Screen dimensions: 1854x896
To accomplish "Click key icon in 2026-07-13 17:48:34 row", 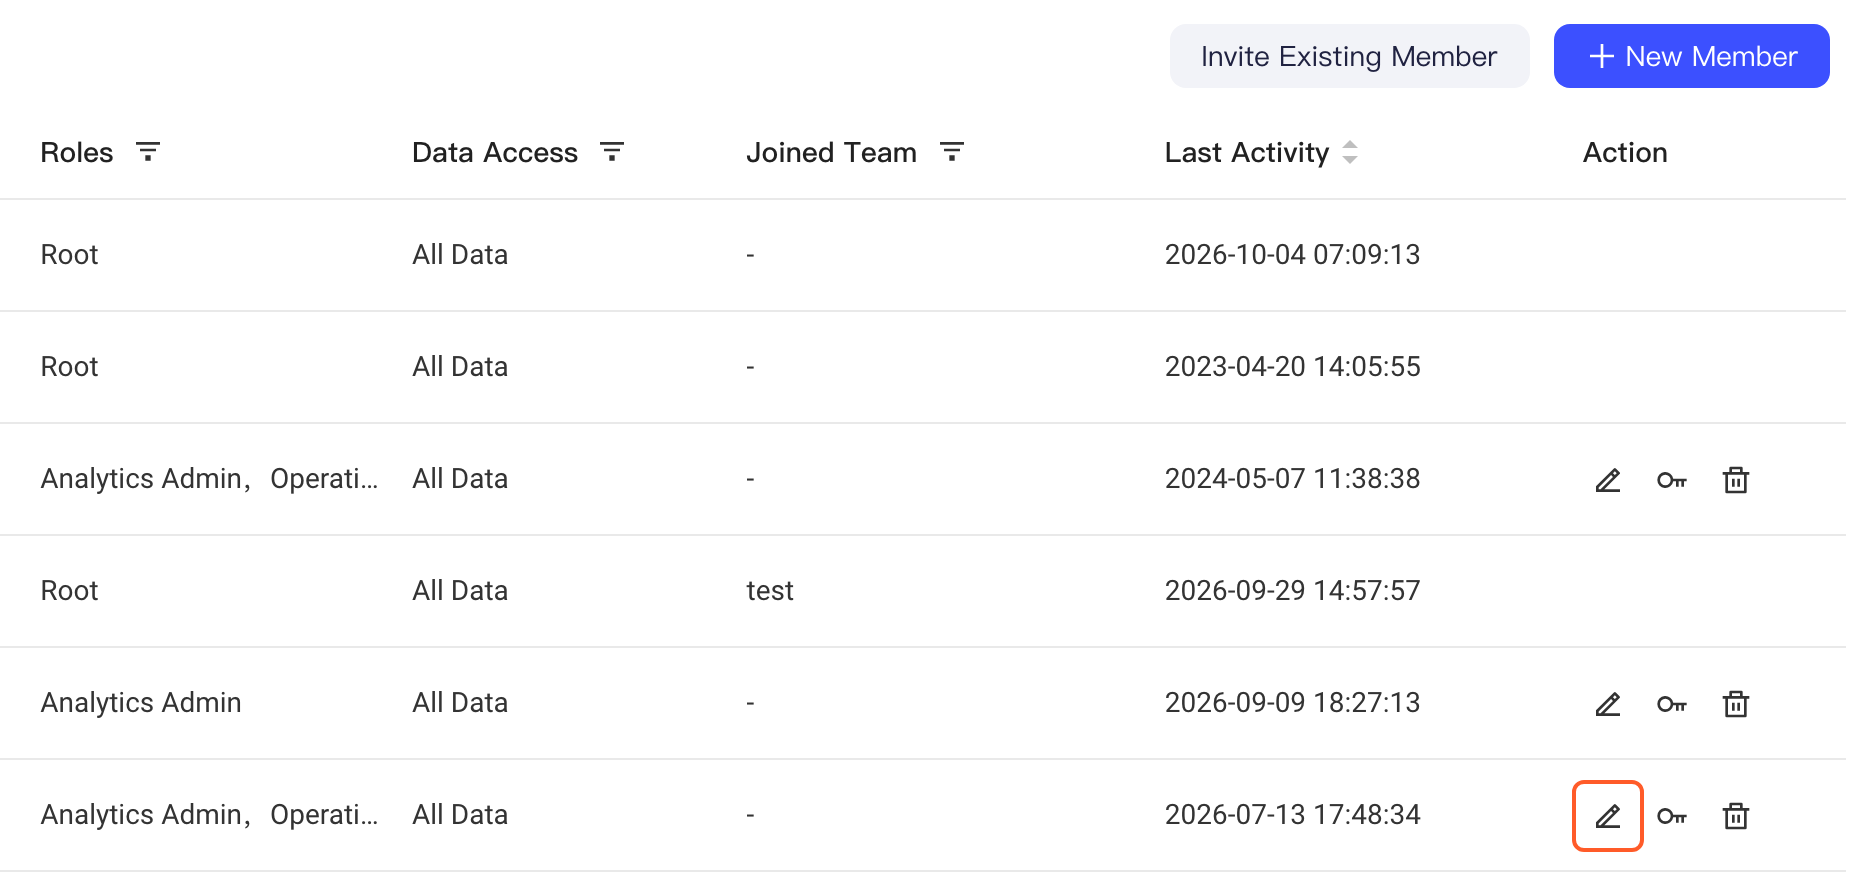I will click(1672, 816).
